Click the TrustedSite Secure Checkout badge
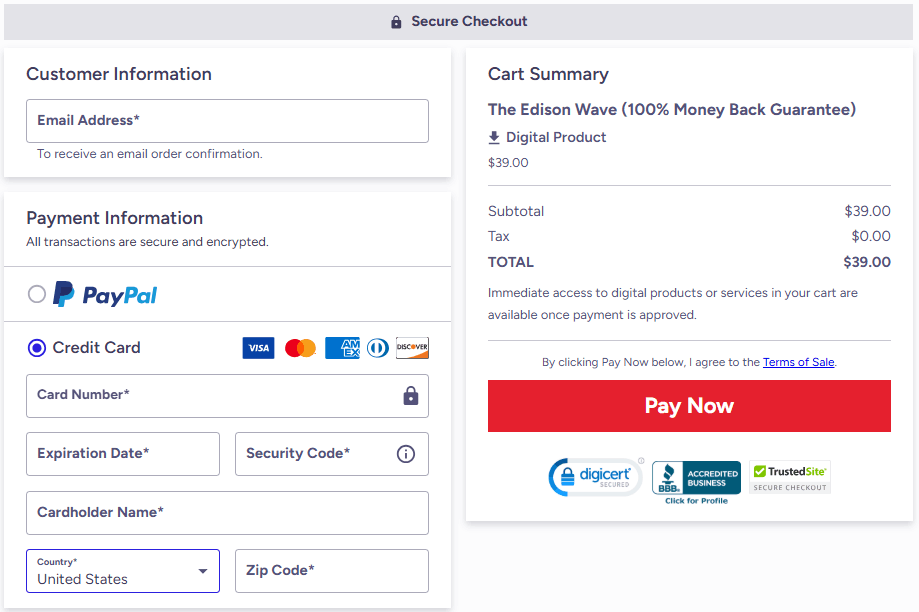The image size is (919, 612). click(x=789, y=477)
